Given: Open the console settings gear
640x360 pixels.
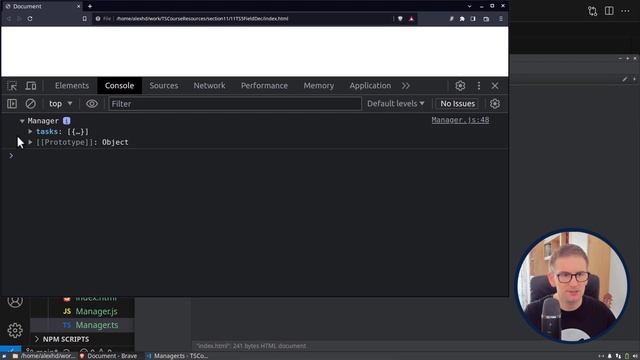Looking at the screenshot, I should (495, 104).
